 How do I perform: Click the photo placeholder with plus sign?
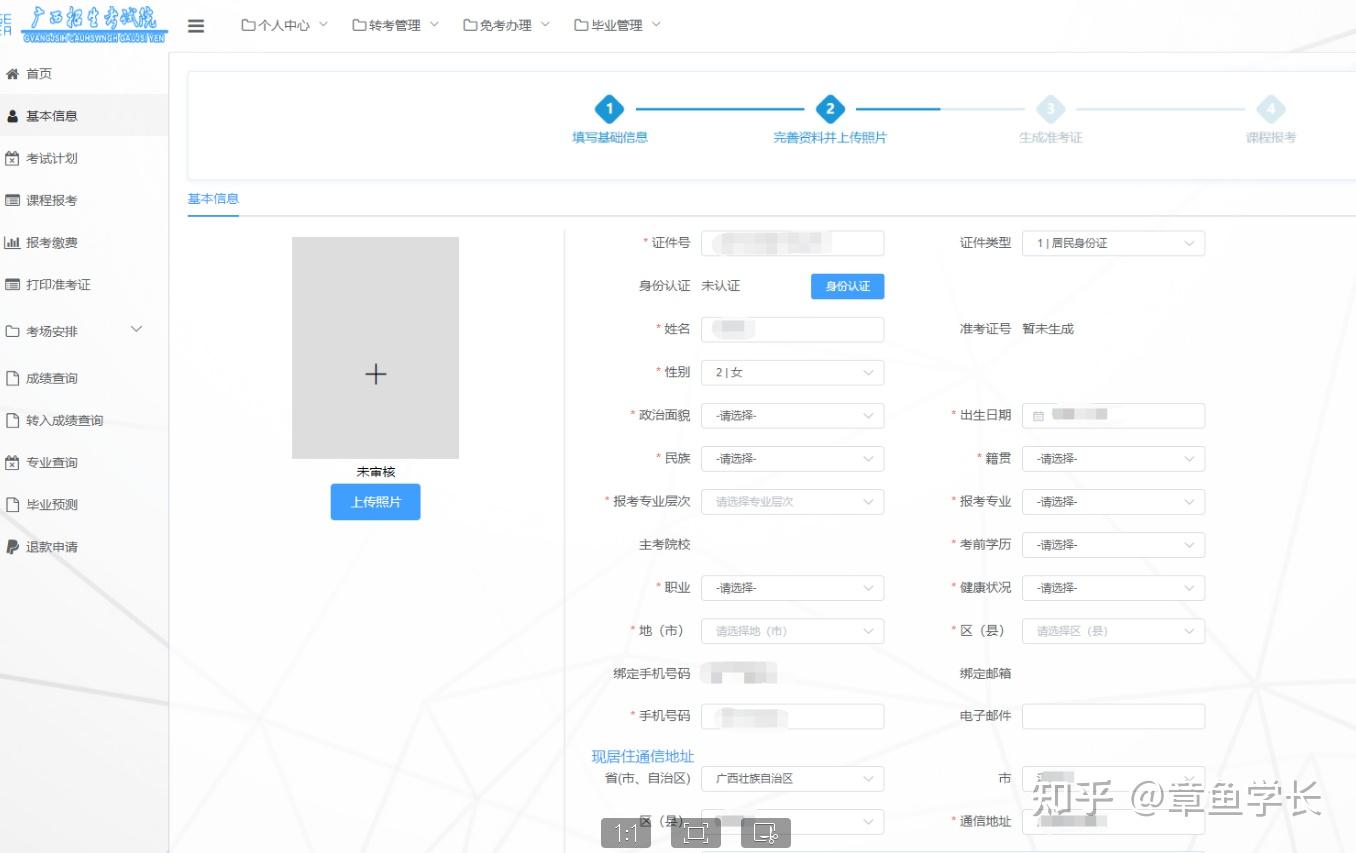click(375, 374)
